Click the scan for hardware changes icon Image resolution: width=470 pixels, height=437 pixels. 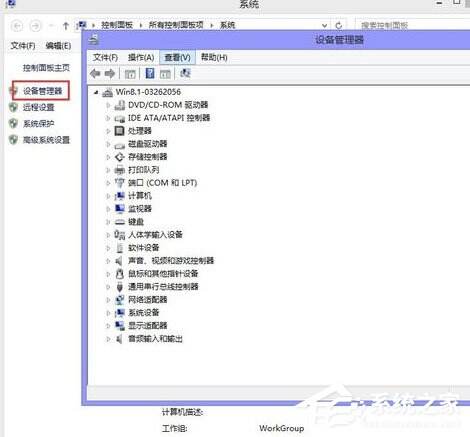pos(185,73)
